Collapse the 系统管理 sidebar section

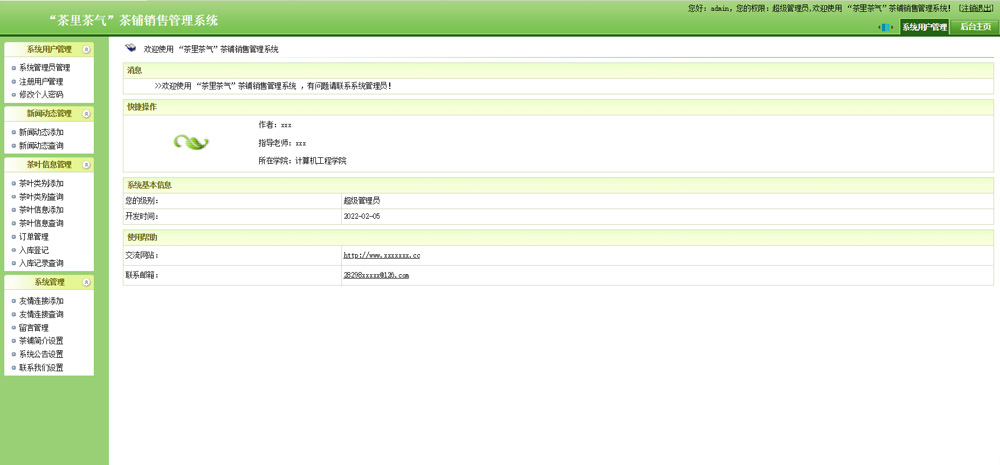click(x=87, y=283)
